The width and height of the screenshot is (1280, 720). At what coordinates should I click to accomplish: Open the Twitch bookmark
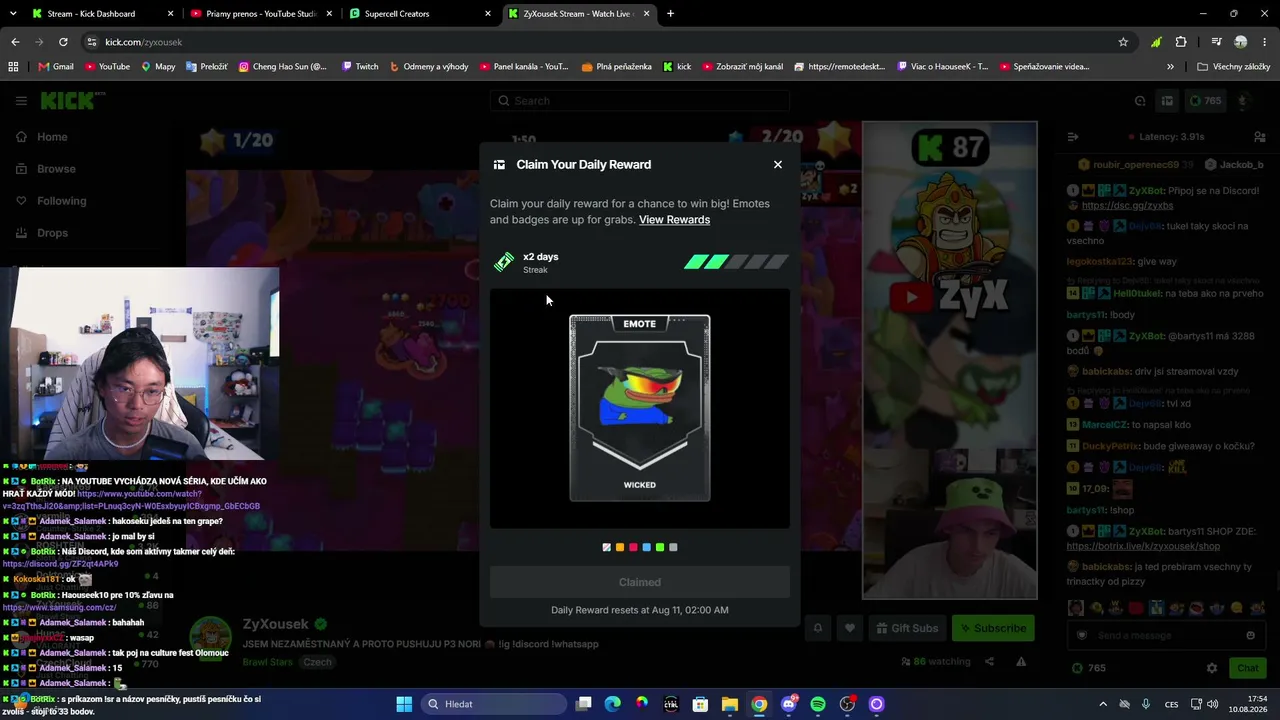[360, 67]
